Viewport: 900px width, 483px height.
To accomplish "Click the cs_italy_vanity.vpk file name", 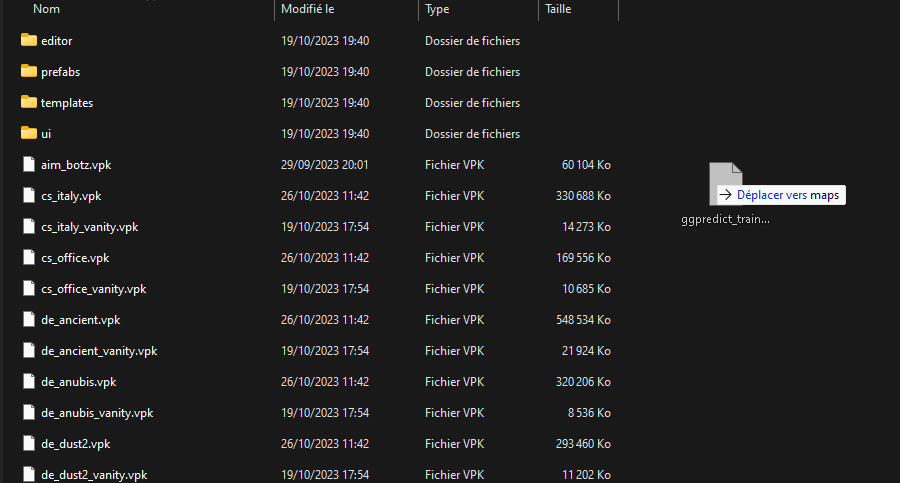I will click(x=89, y=227).
